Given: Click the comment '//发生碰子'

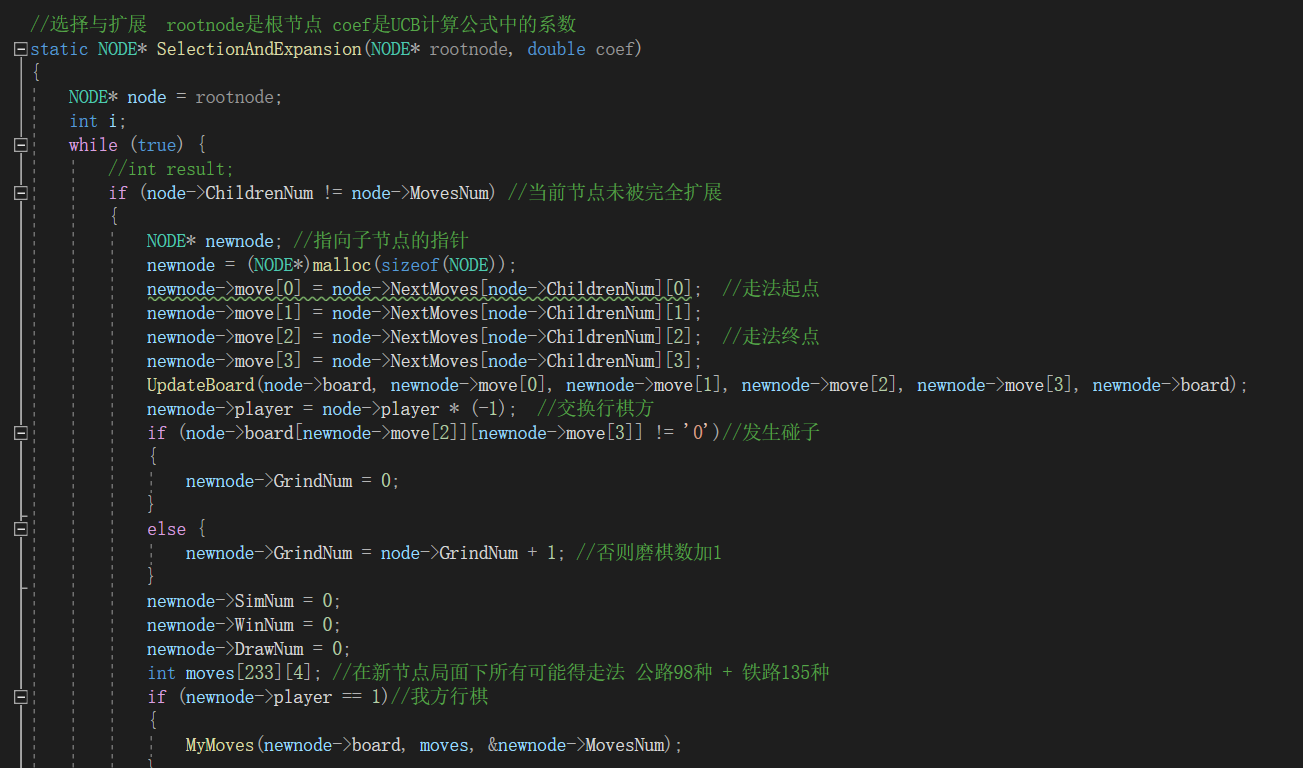Looking at the screenshot, I should [x=771, y=433].
